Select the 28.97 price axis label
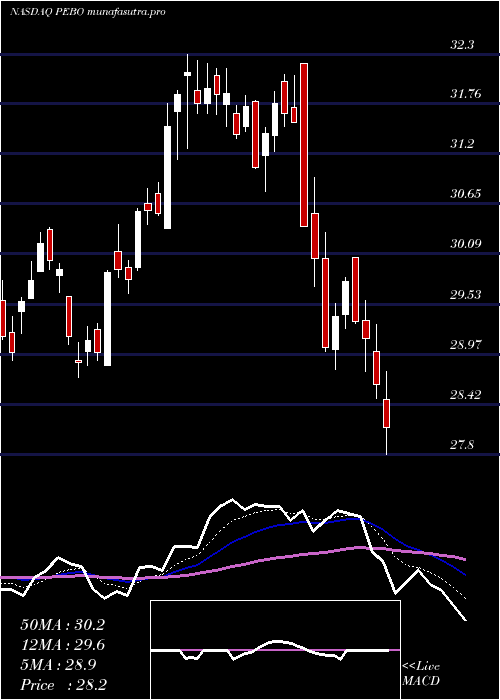Image resolution: width=500 pixels, height=700 pixels. (465, 345)
